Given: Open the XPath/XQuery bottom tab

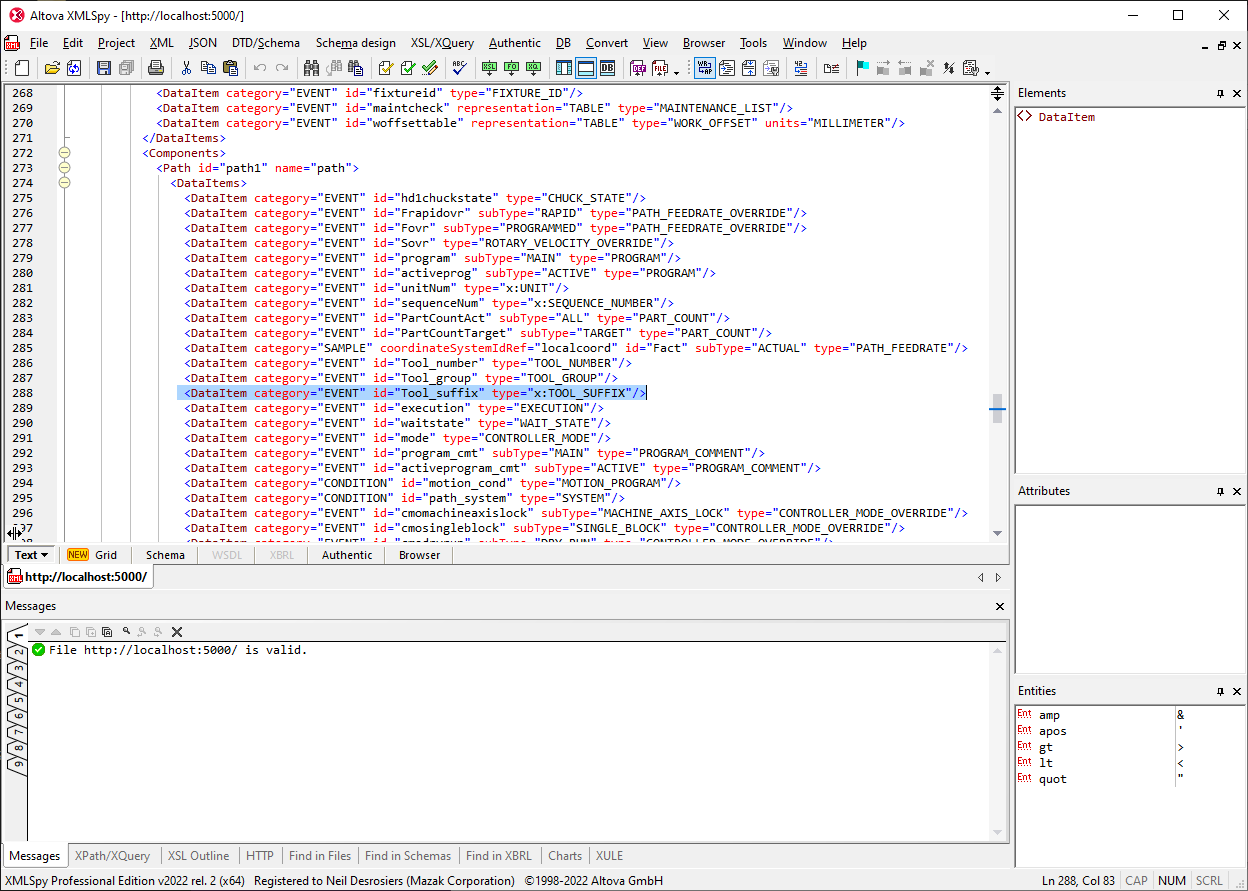Looking at the screenshot, I should pyautogui.click(x=112, y=856).
